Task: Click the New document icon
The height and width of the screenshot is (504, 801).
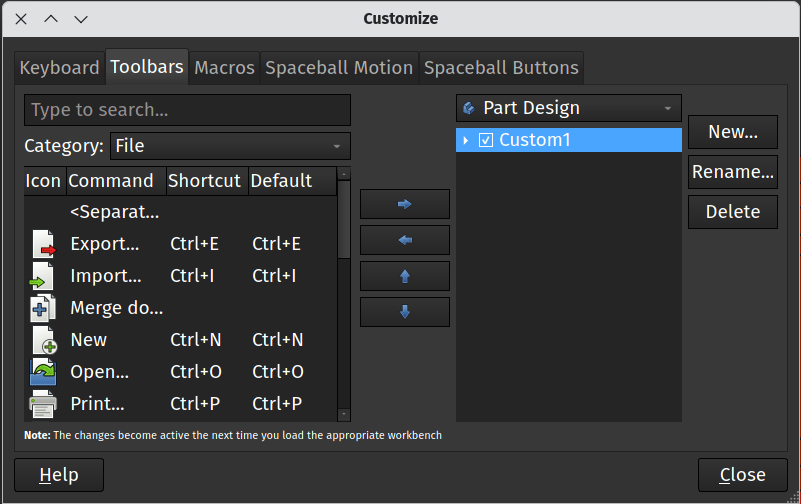Action: coord(43,340)
